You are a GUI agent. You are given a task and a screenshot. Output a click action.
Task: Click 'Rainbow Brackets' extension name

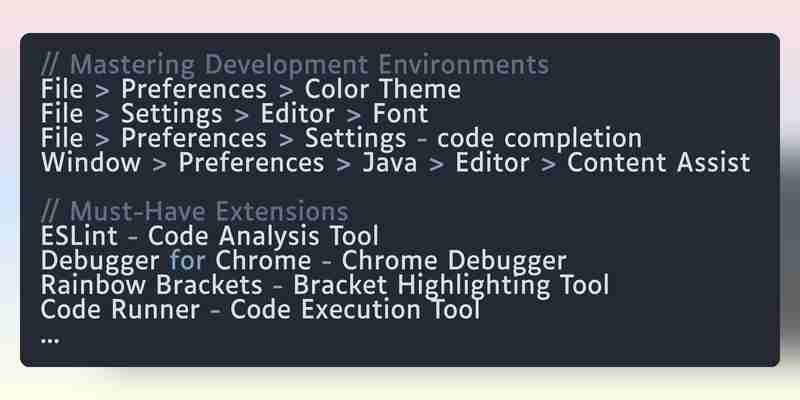click(152, 285)
